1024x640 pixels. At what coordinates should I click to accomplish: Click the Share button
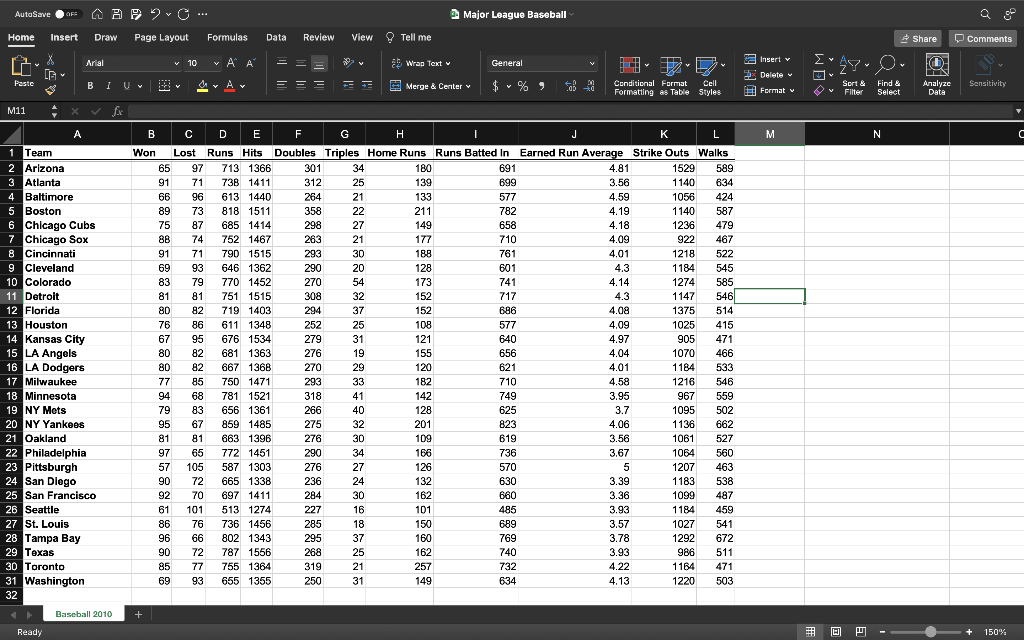tap(918, 37)
